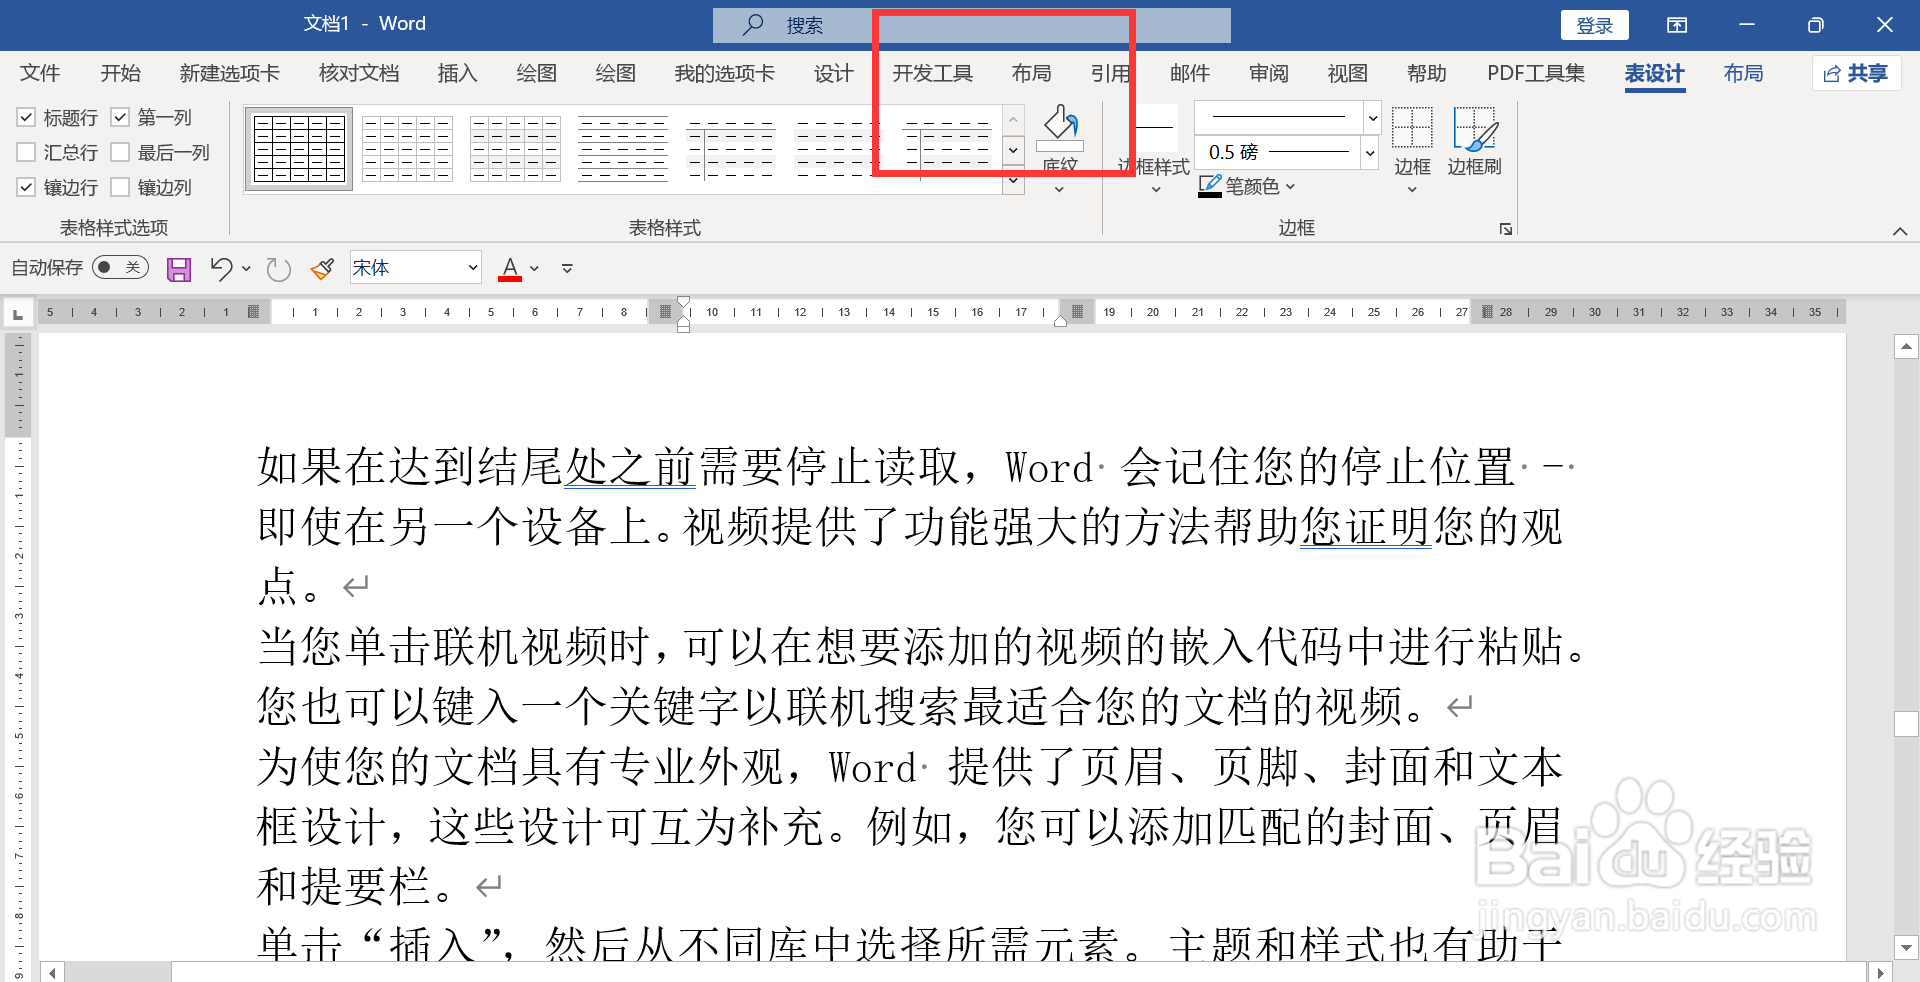Open the pen color icon

(x=1210, y=186)
